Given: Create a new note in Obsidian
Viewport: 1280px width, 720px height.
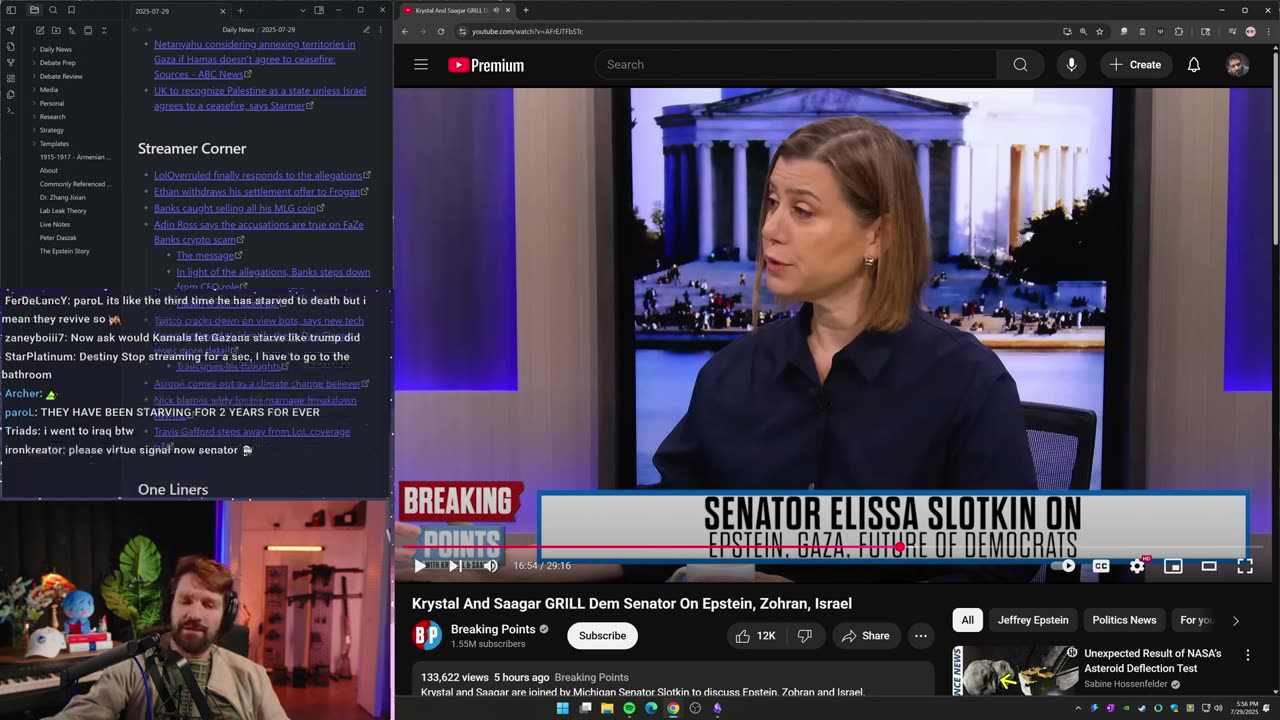Looking at the screenshot, I should 39,30.
